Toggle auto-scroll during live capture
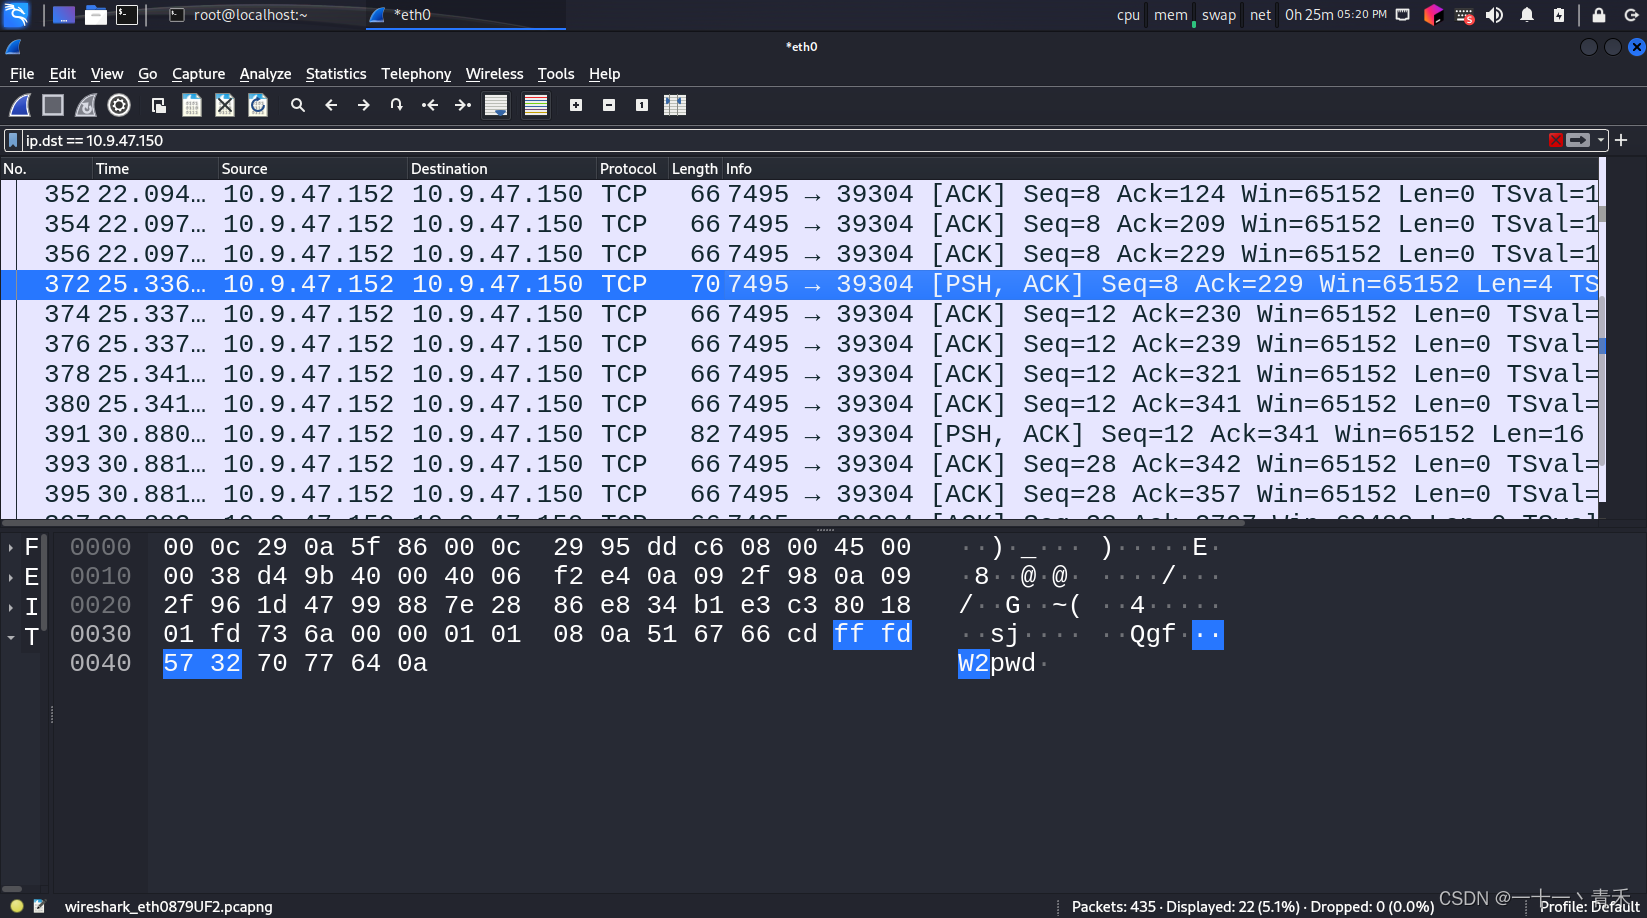This screenshot has height=918, width=1647. click(x=496, y=105)
